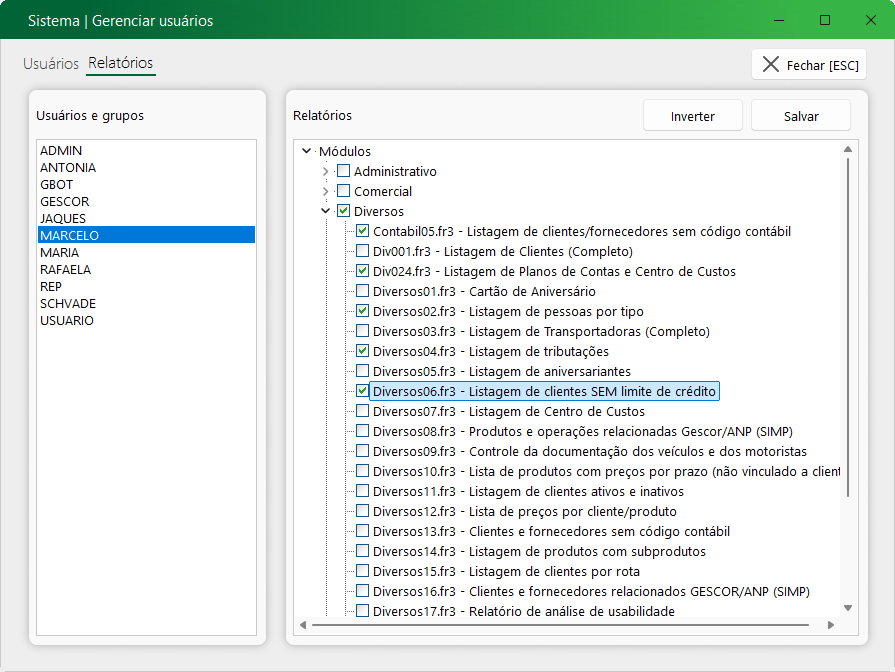Expand the Administrativo module node
895x672 pixels.
point(326,171)
